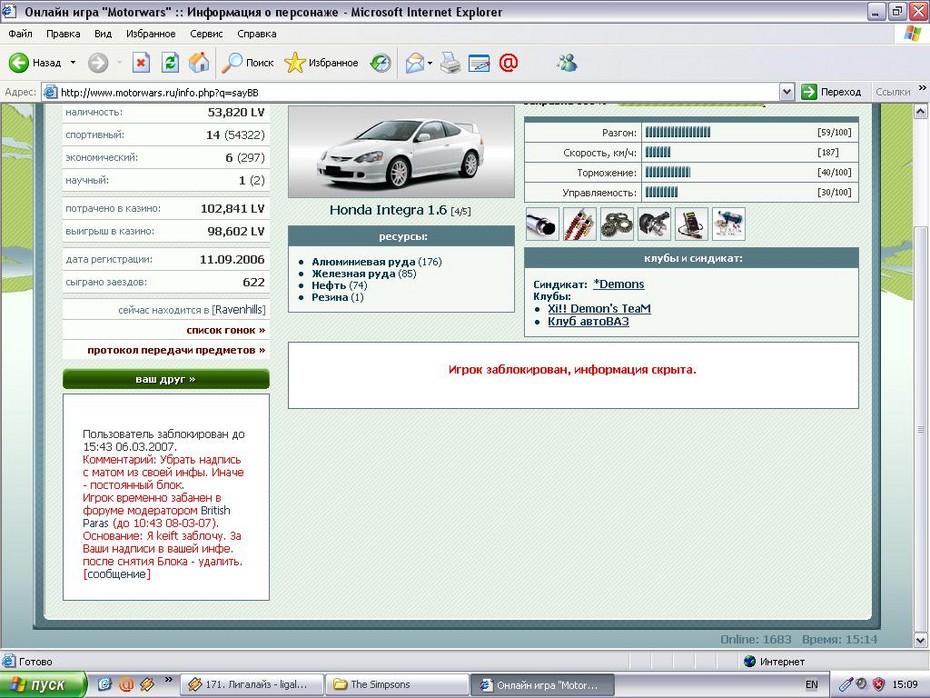Open the Файл menu
This screenshot has width=930, height=698.
click(20, 34)
